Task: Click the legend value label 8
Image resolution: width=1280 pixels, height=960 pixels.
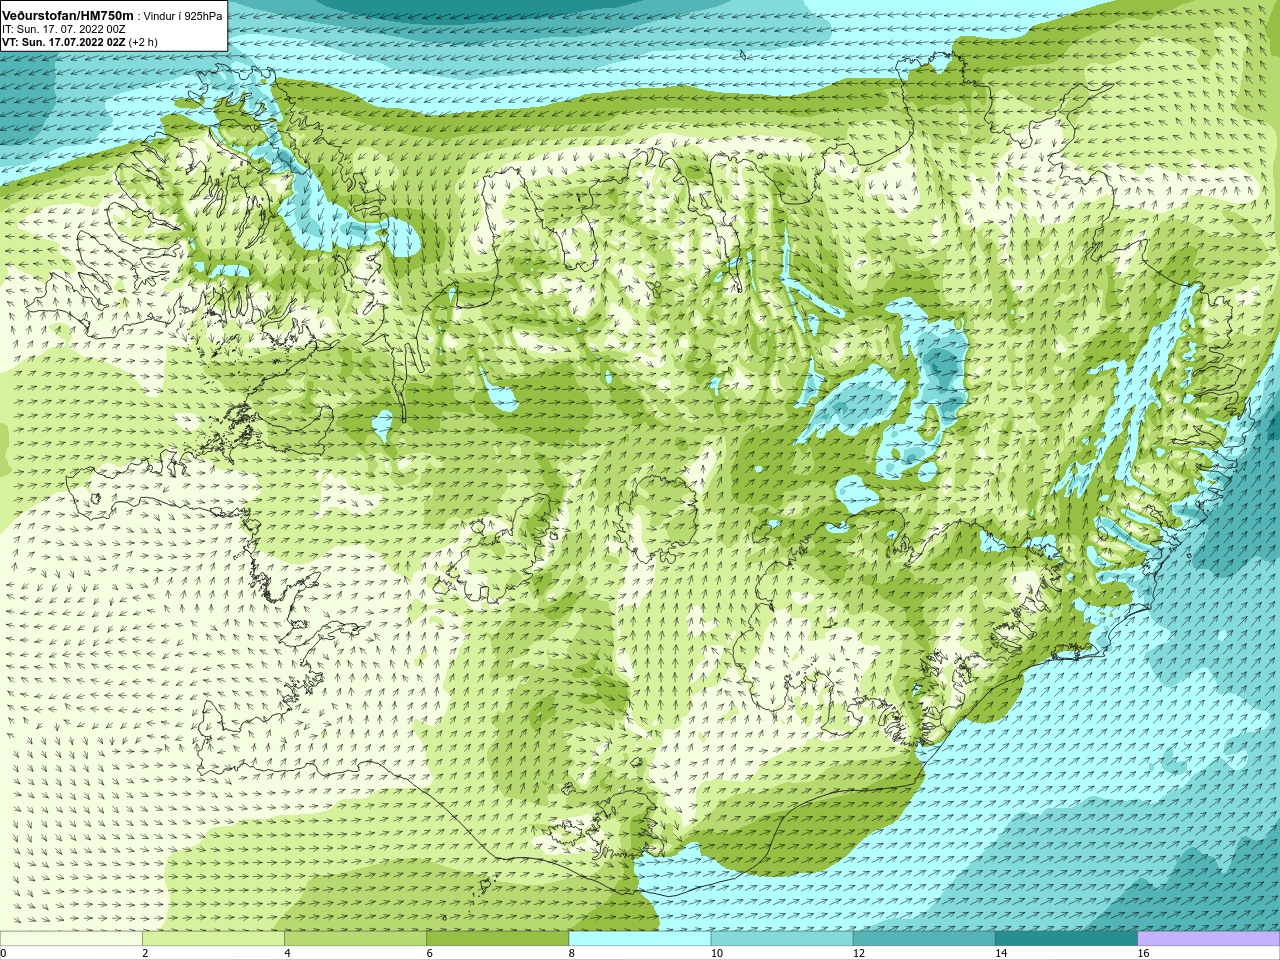Action: click(572, 953)
